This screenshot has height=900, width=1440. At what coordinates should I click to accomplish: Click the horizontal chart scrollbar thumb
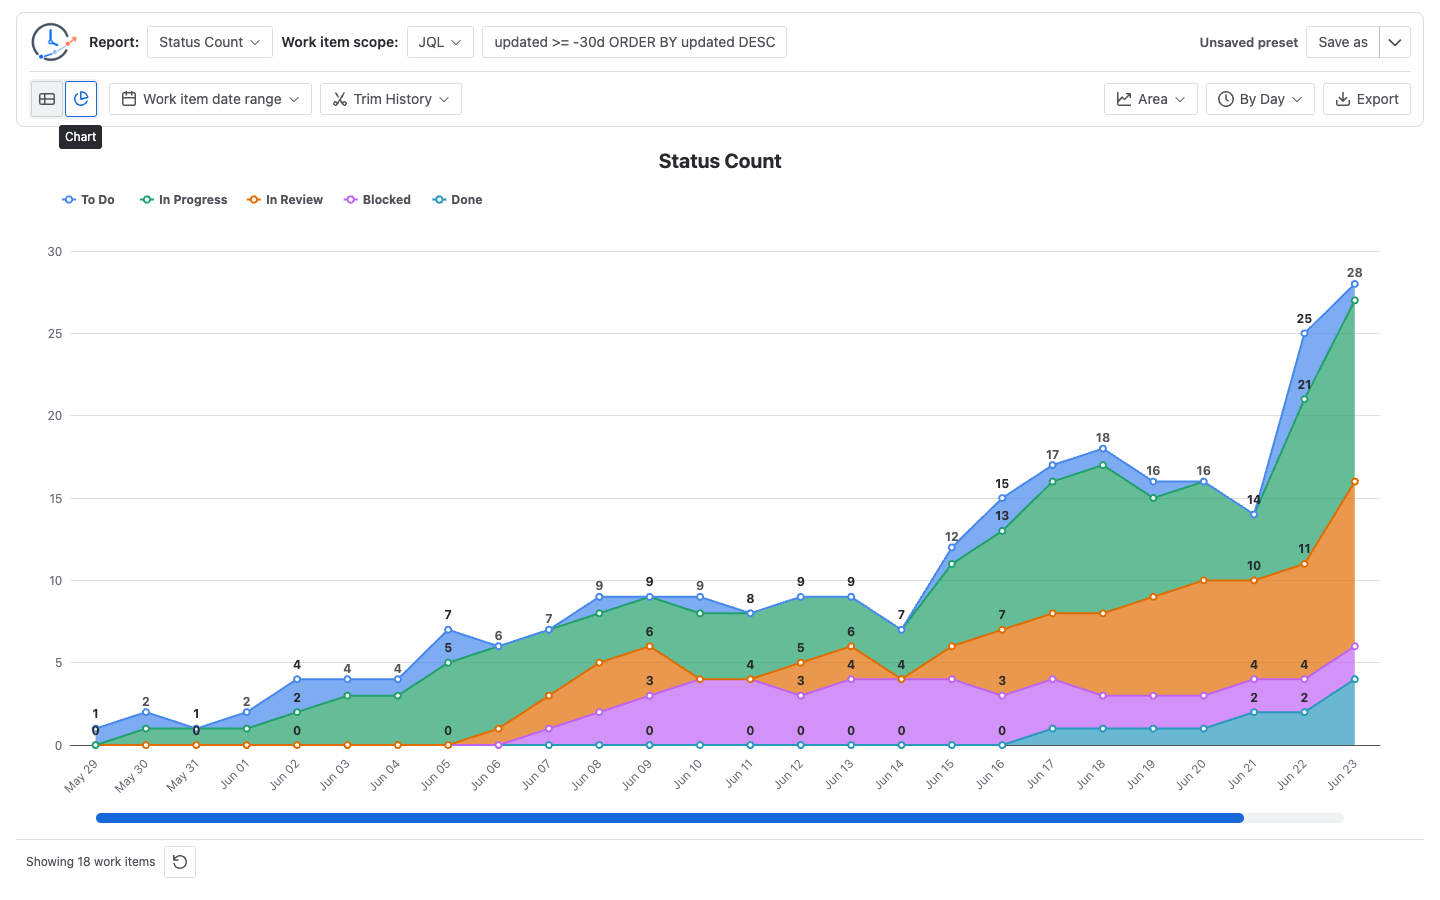coord(670,818)
